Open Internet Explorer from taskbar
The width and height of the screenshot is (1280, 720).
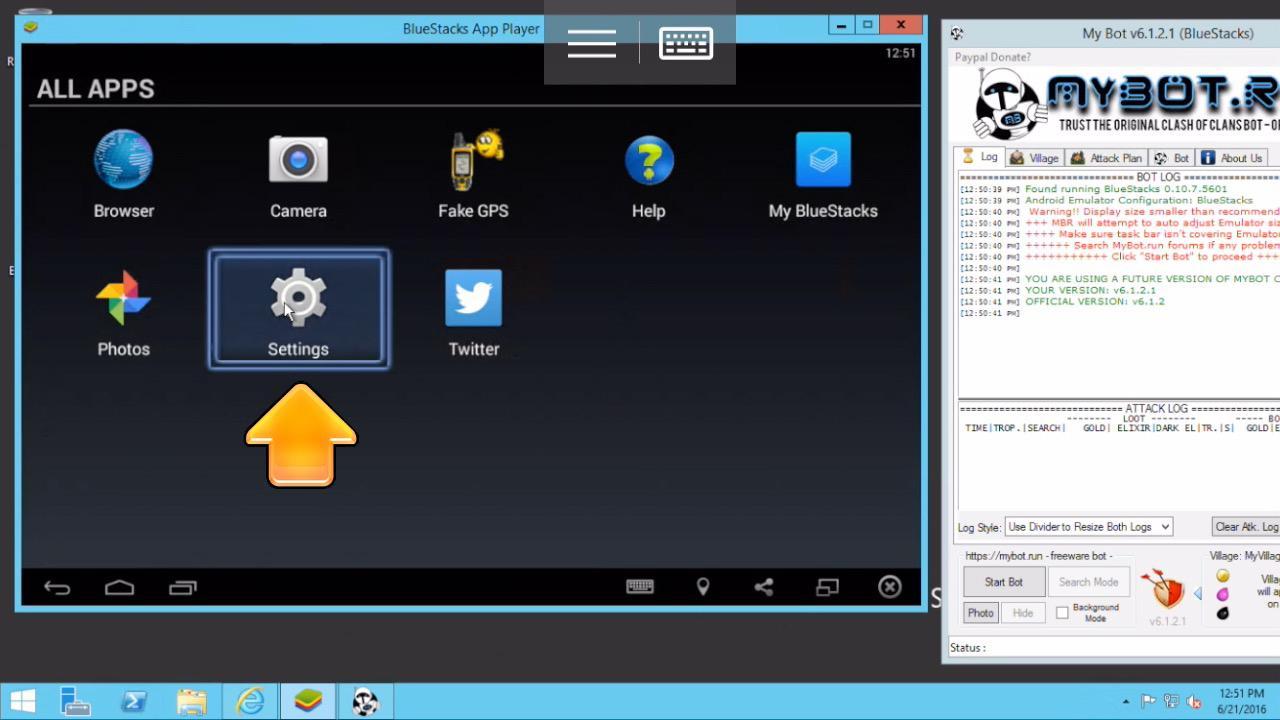click(250, 702)
